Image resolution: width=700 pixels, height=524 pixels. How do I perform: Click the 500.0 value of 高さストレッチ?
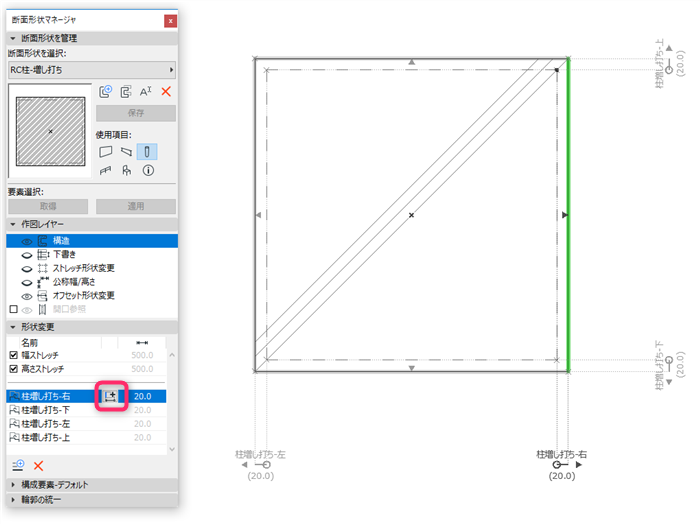click(142, 369)
